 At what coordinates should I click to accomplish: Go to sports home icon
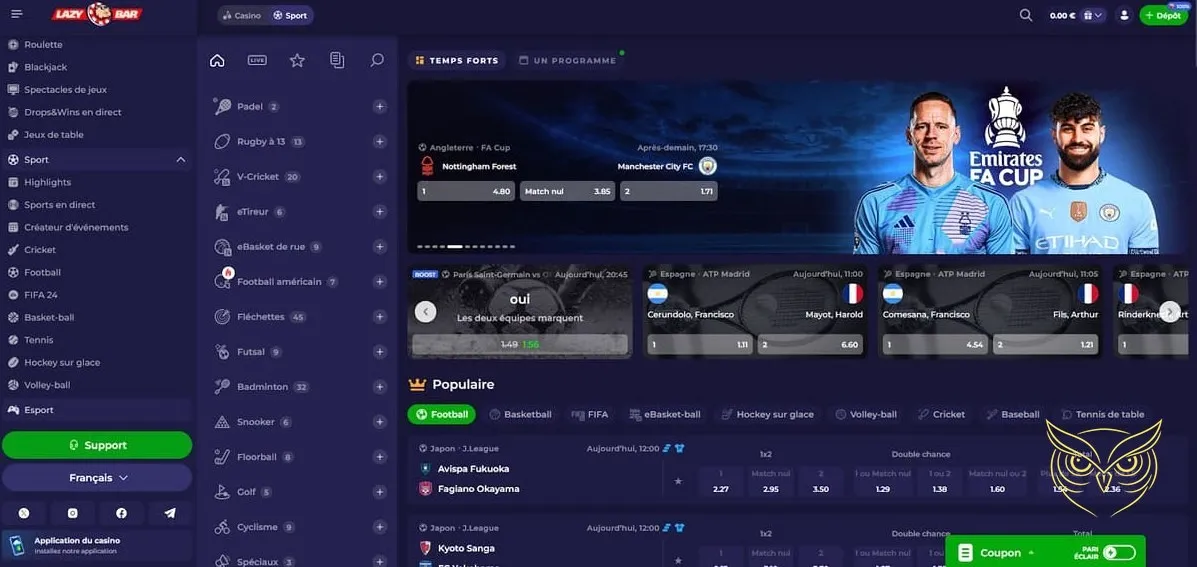(x=217, y=60)
